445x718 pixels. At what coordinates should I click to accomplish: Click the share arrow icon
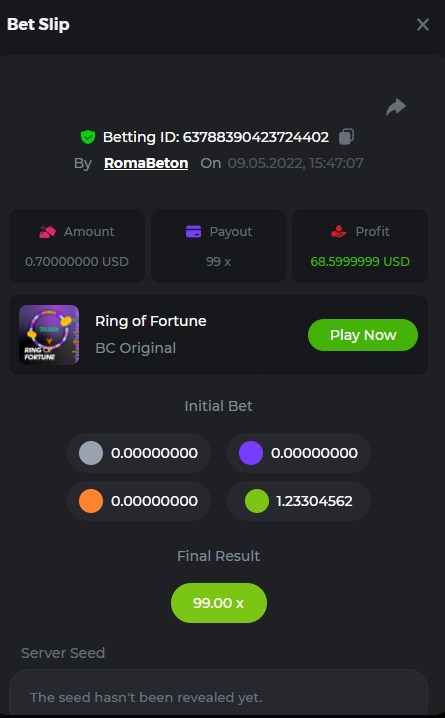(396, 107)
